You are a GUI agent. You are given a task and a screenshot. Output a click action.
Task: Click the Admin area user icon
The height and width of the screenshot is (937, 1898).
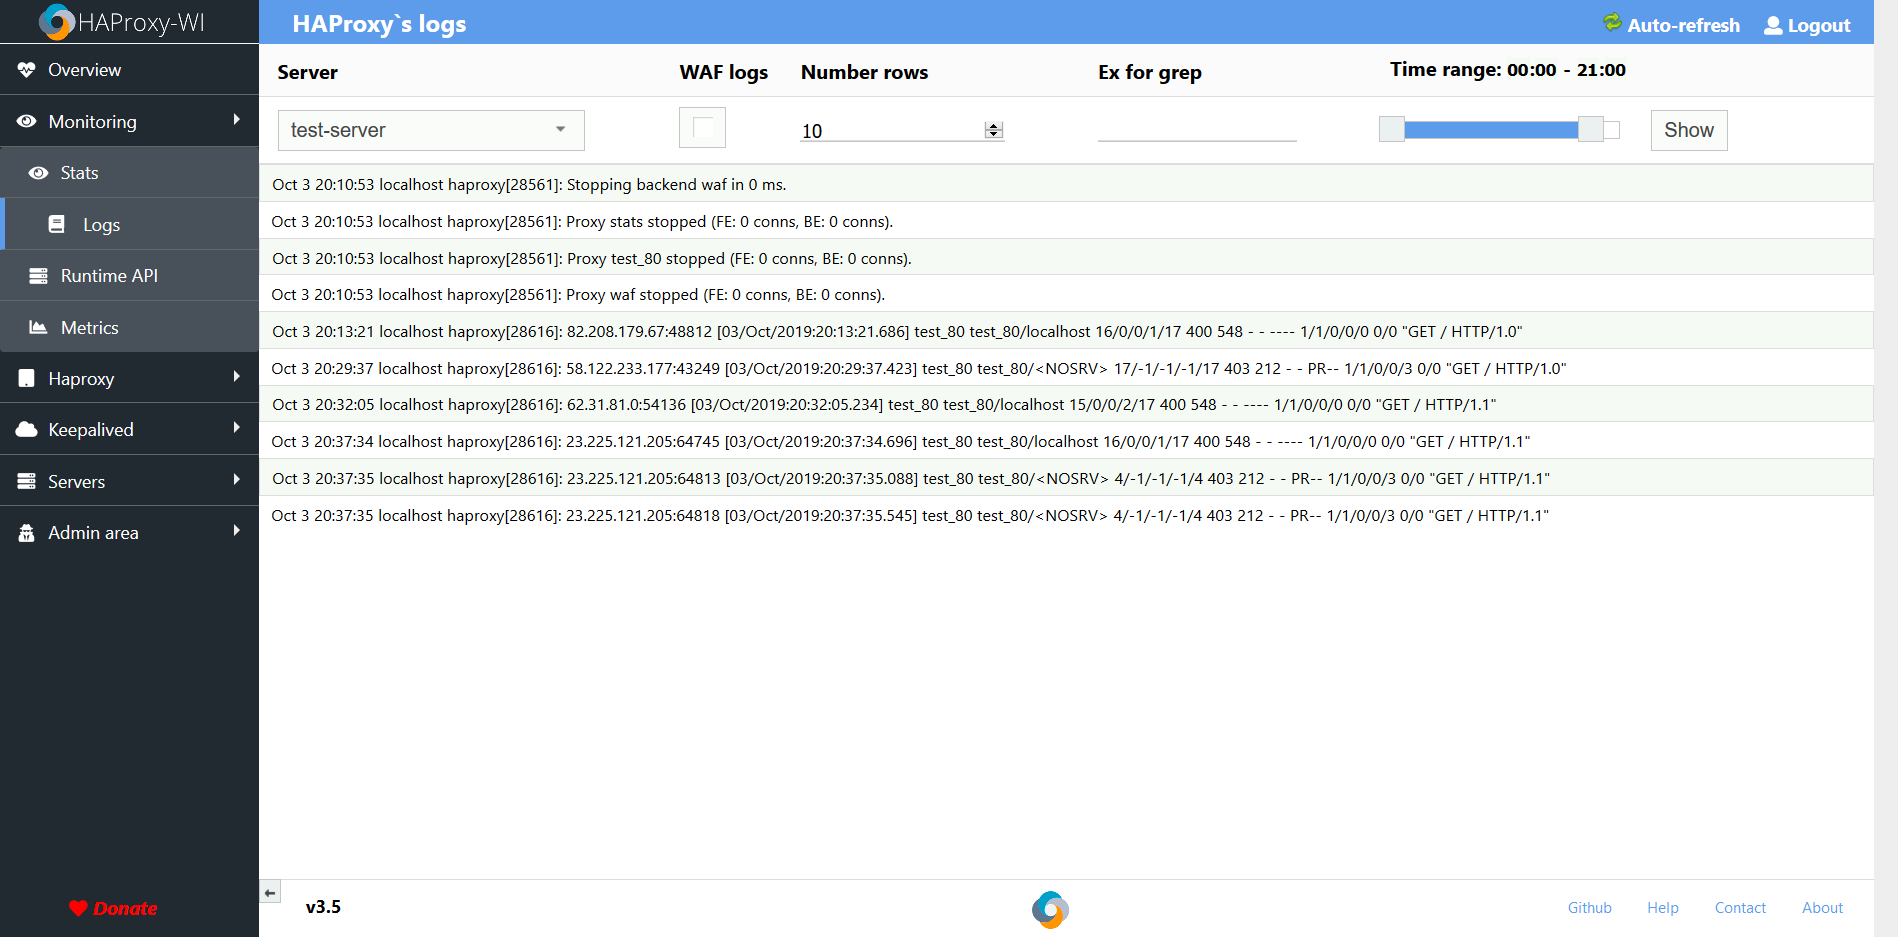27,532
